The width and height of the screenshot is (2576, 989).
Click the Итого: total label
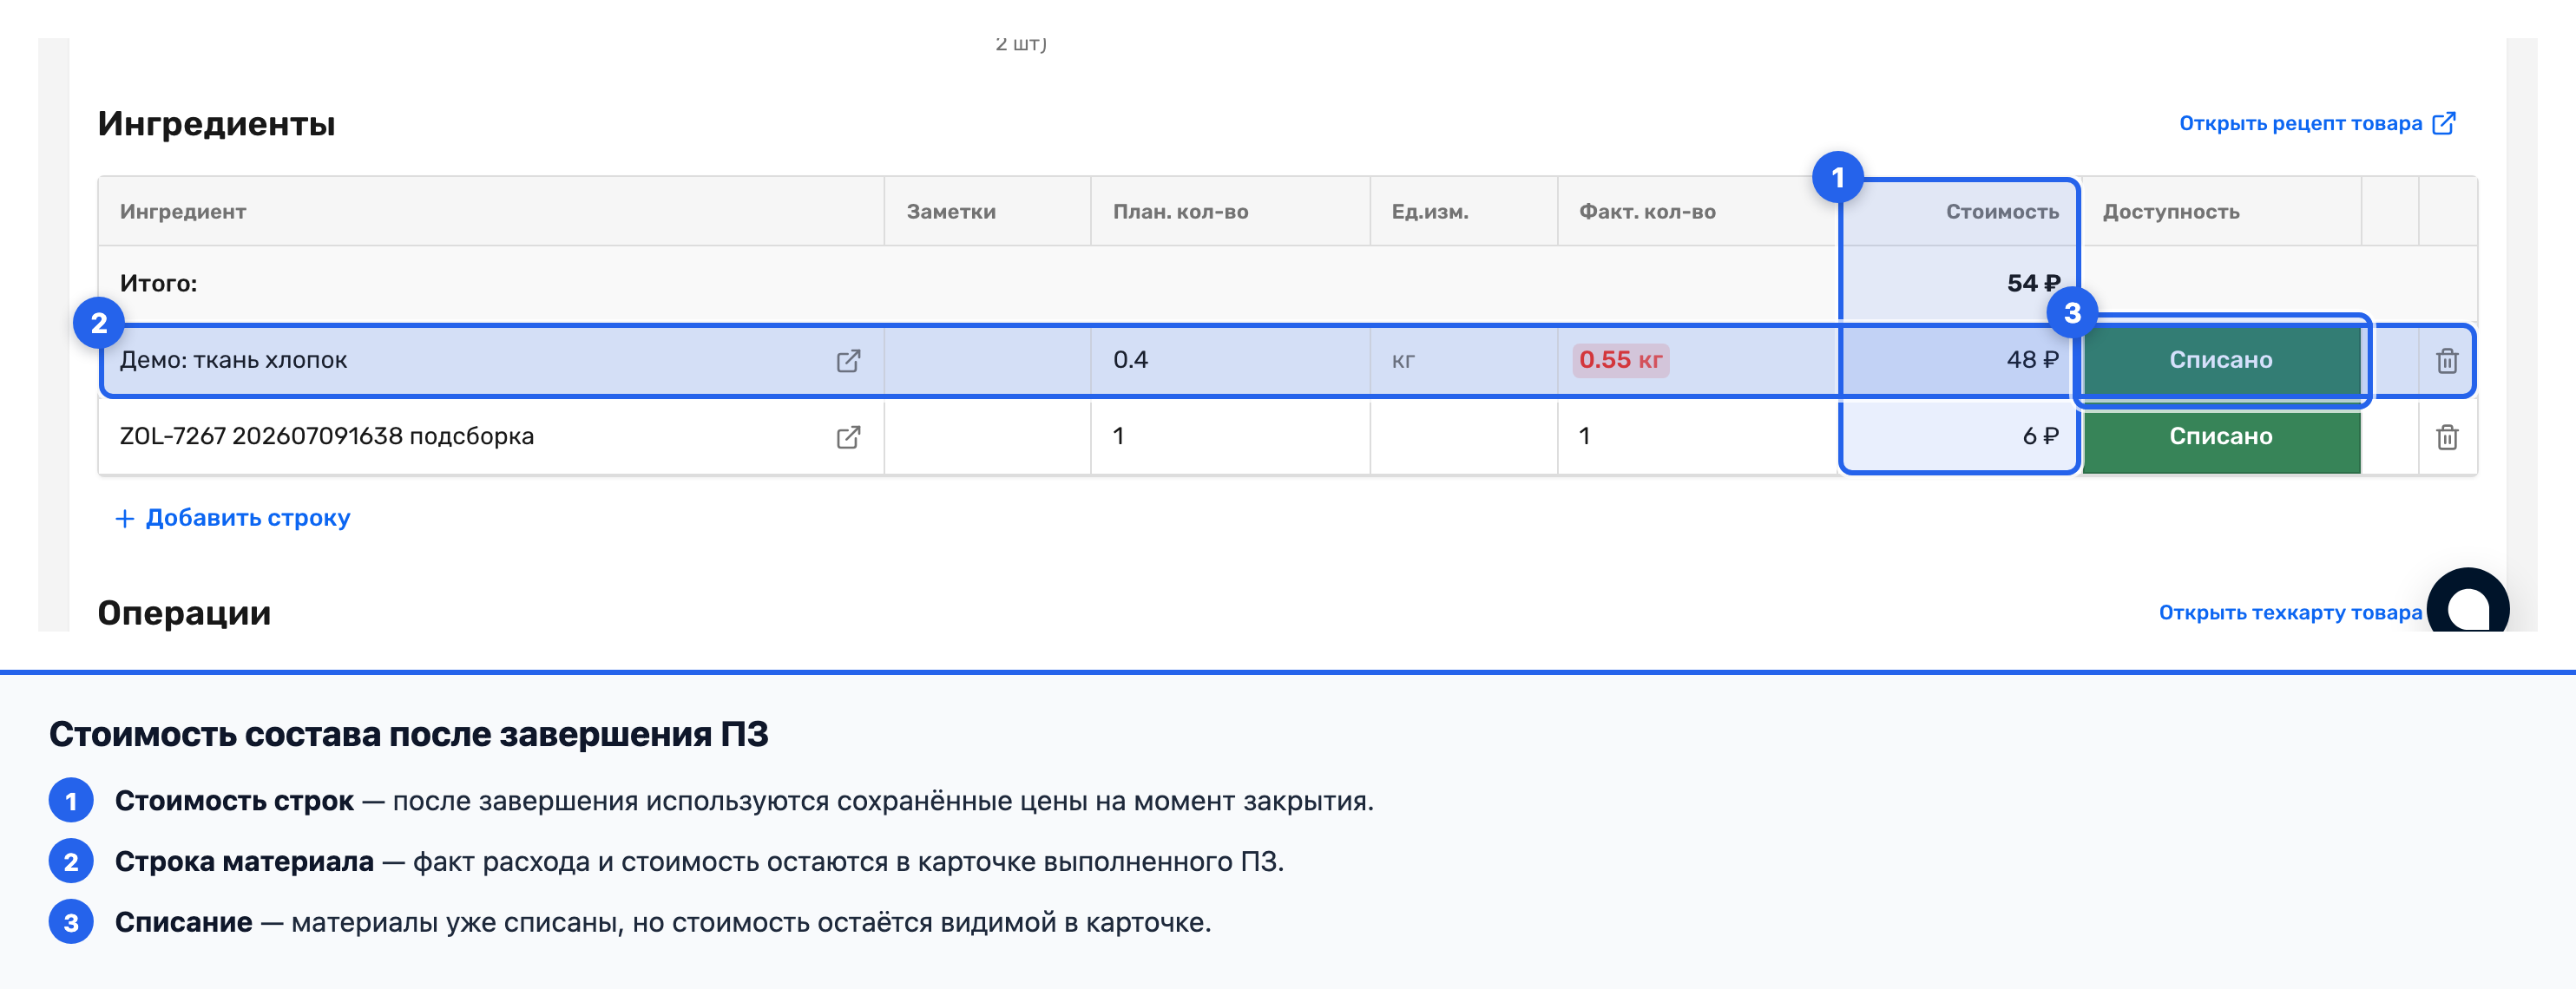point(158,283)
